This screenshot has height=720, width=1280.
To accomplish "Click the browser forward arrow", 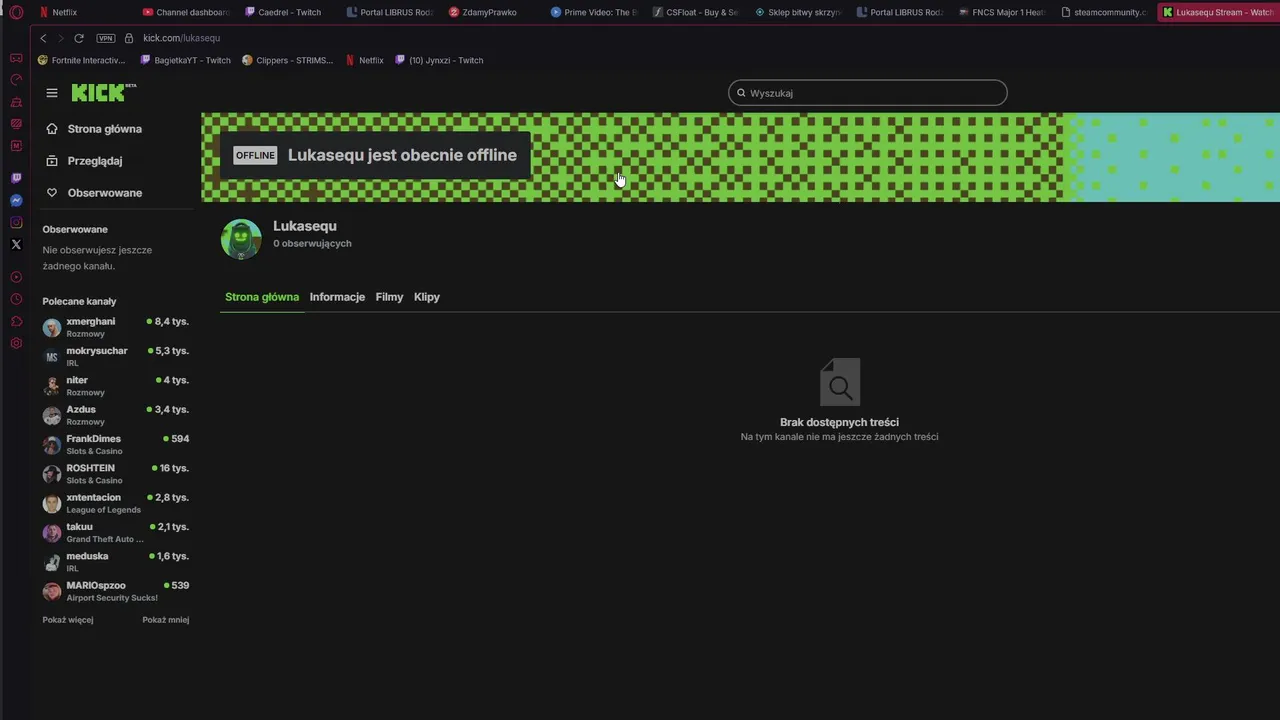I will click(x=61, y=38).
